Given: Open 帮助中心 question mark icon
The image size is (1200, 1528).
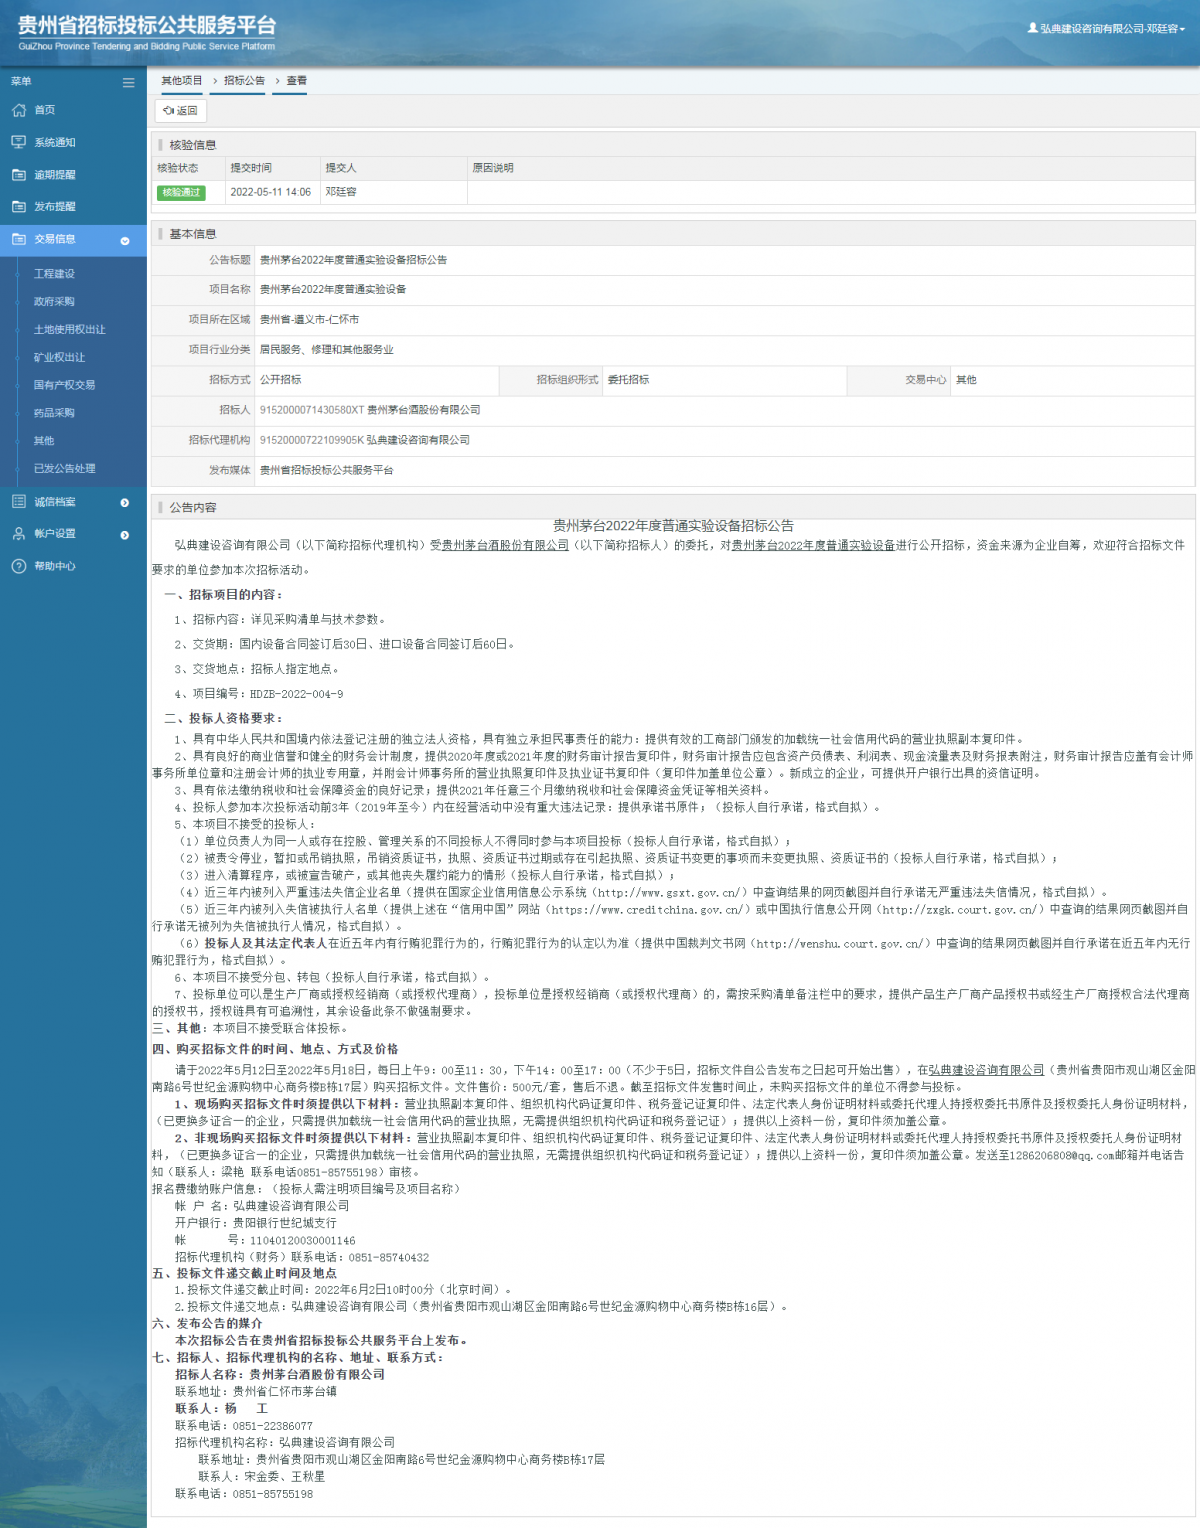Looking at the screenshot, I should coord(19,566).
